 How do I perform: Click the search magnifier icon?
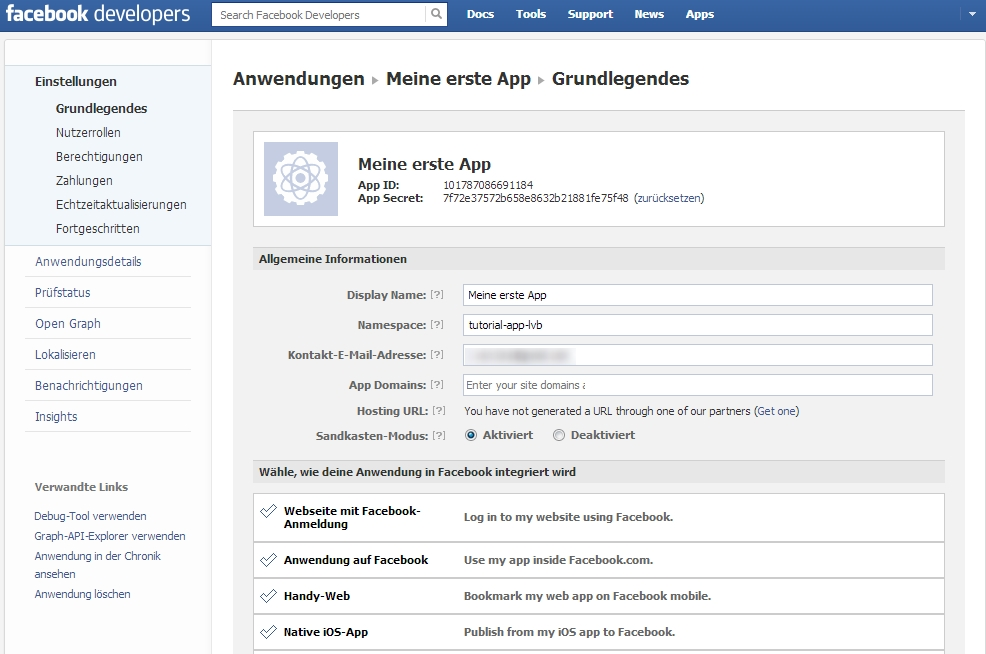coord(436,14)
